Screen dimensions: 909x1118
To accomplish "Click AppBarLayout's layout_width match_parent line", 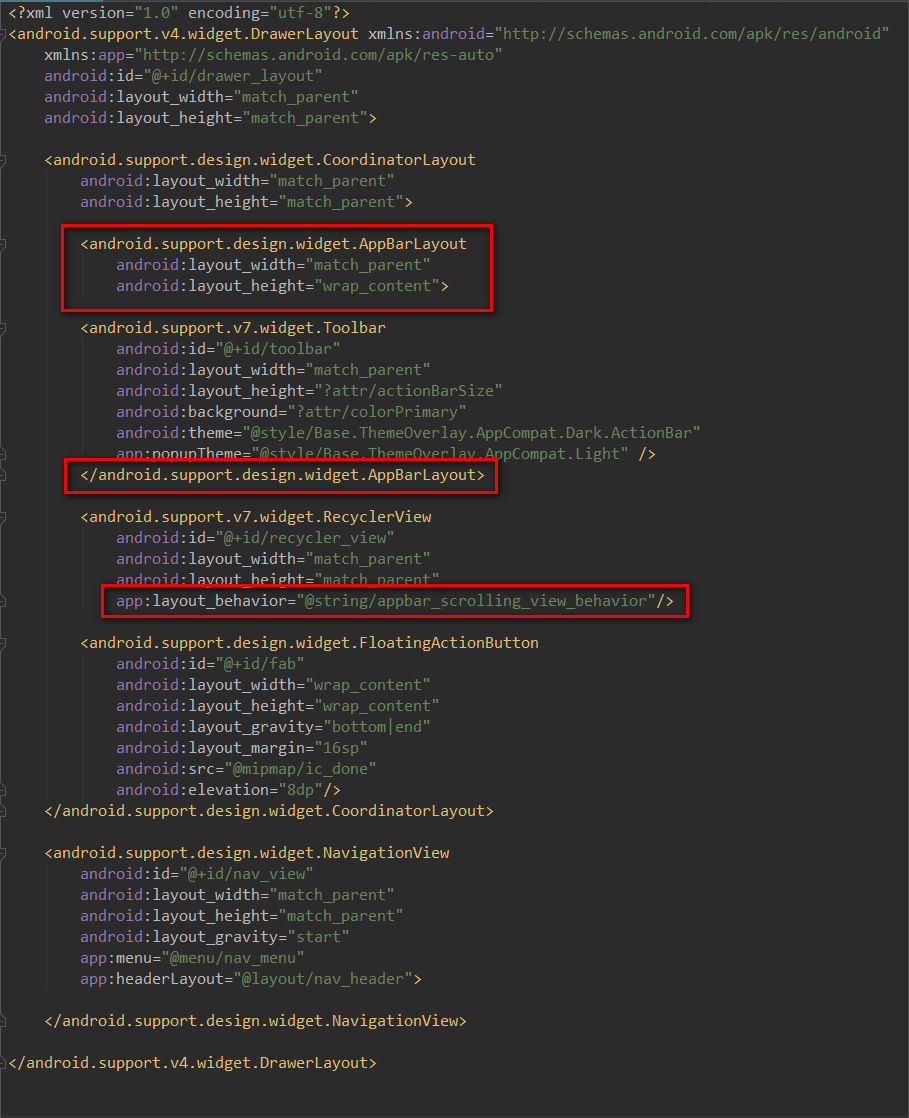I will 273,265.
